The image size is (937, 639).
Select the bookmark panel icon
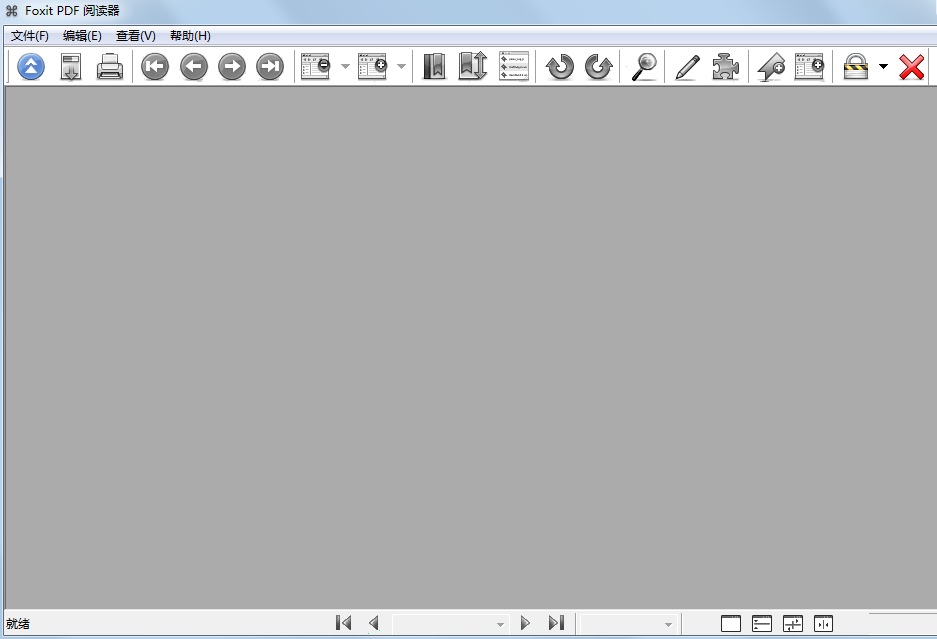click(433, 66)
